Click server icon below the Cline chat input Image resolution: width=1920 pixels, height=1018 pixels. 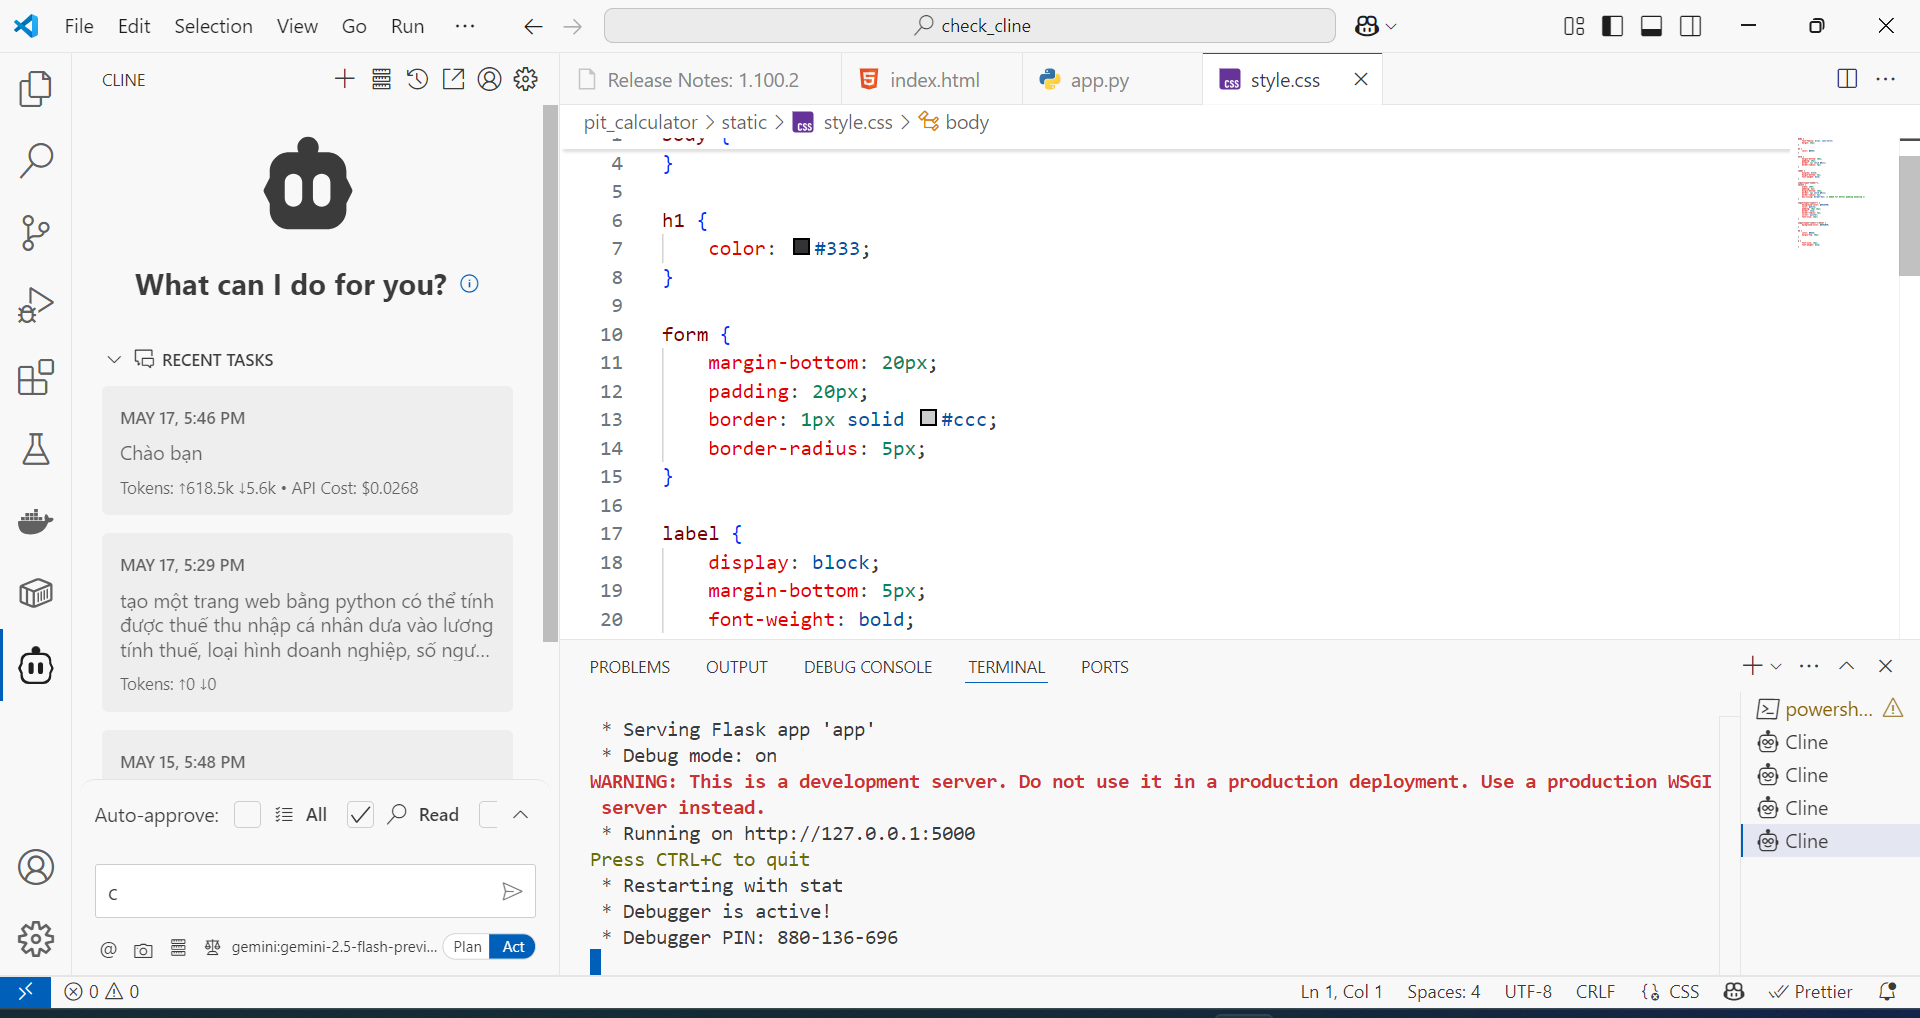[x=178, y=948]
